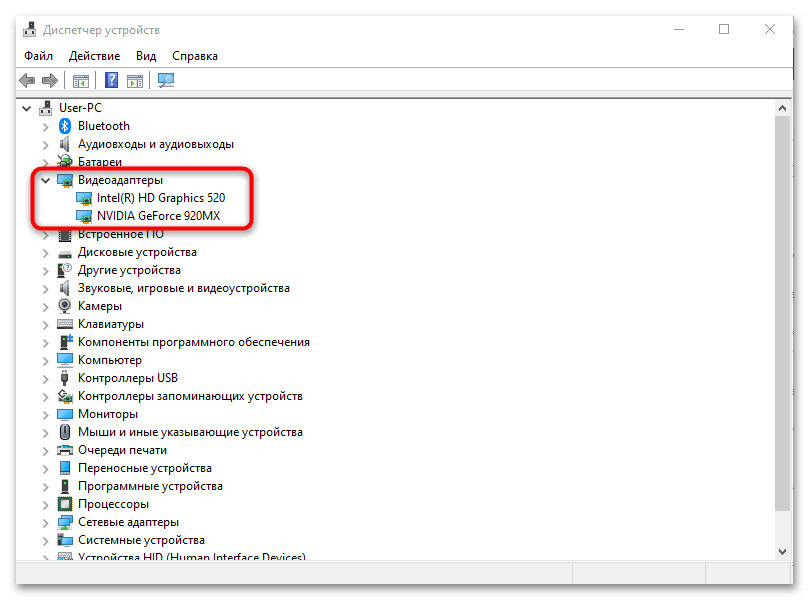Click the Клавиатуры keyboard icon
810x600 pixels.
tap(65, 324)
